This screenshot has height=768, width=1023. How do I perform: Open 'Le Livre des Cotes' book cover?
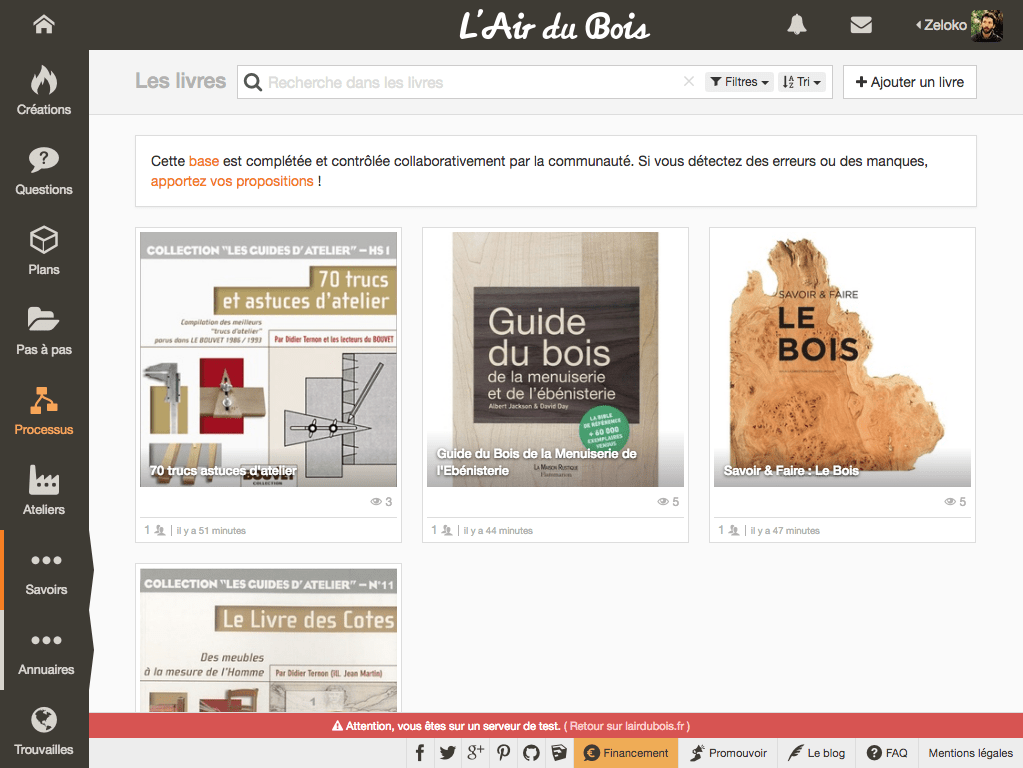[x=268, y=641]
